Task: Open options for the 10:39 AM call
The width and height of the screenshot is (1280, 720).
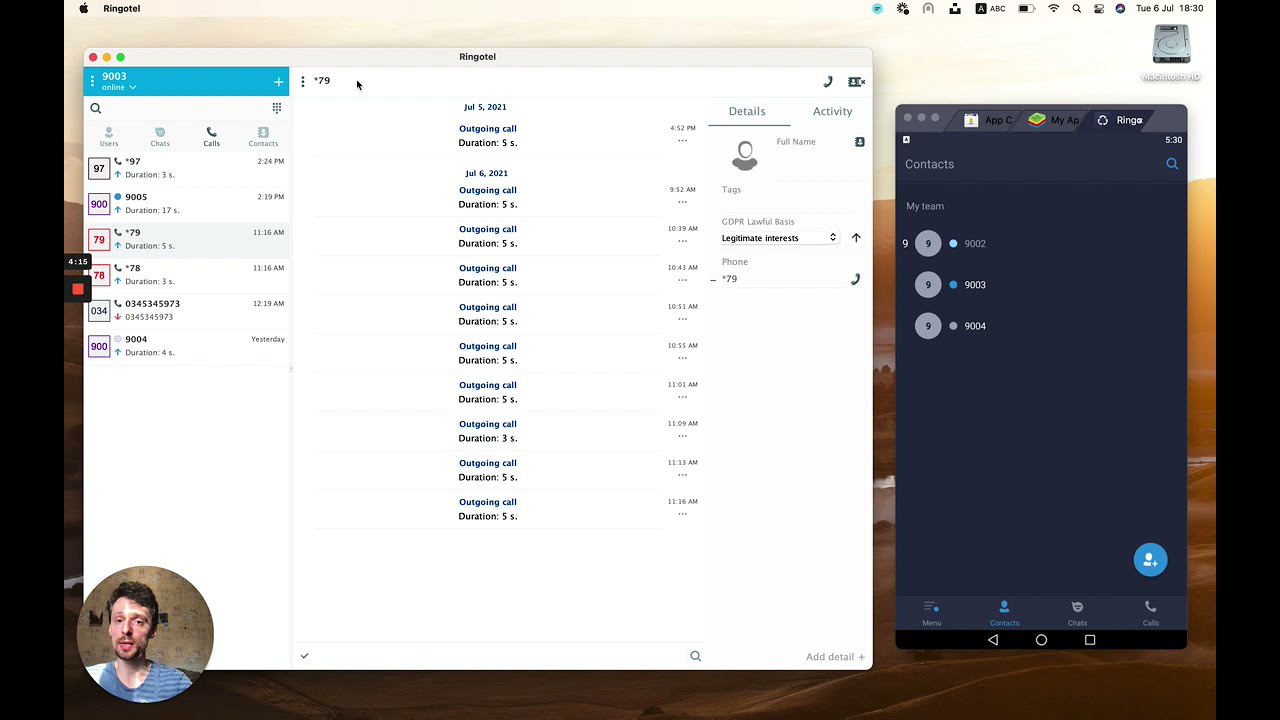Action: click(x=682, y=241)
